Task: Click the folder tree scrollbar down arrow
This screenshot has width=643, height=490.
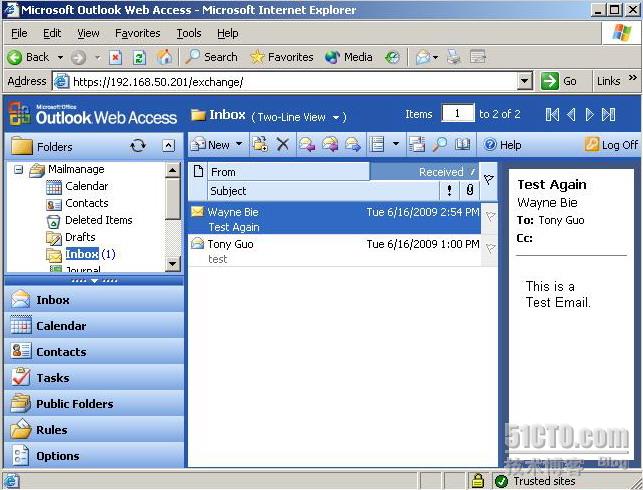Action: [173, 263]
